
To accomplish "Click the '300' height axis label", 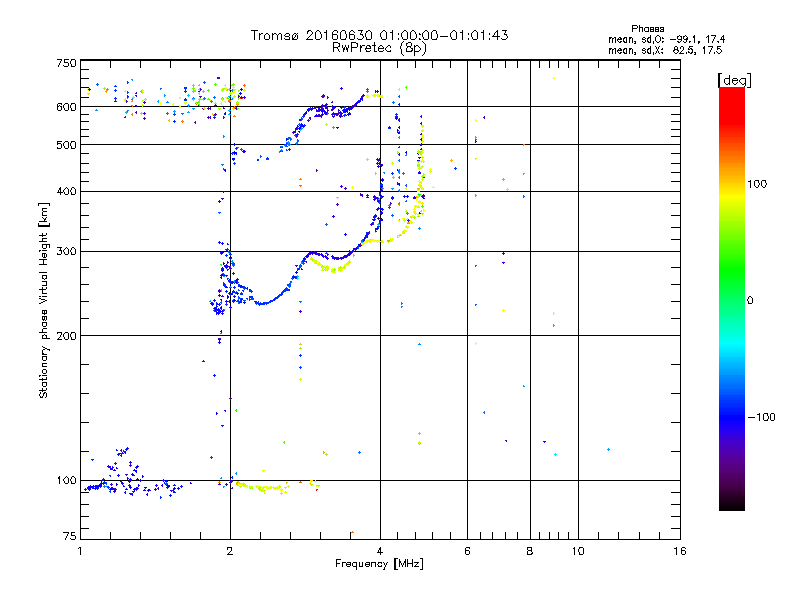I will [x=66, y=251].
